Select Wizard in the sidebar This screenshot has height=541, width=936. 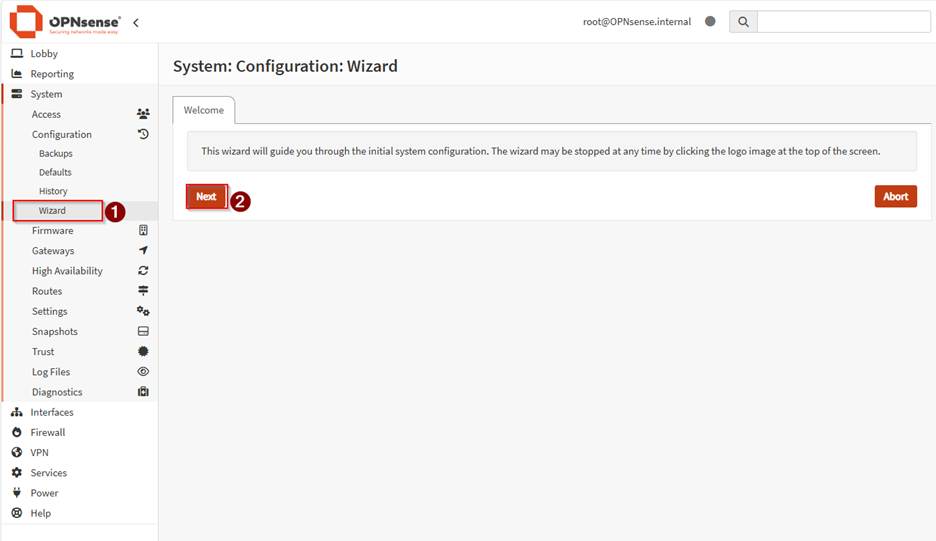(53, 211)
